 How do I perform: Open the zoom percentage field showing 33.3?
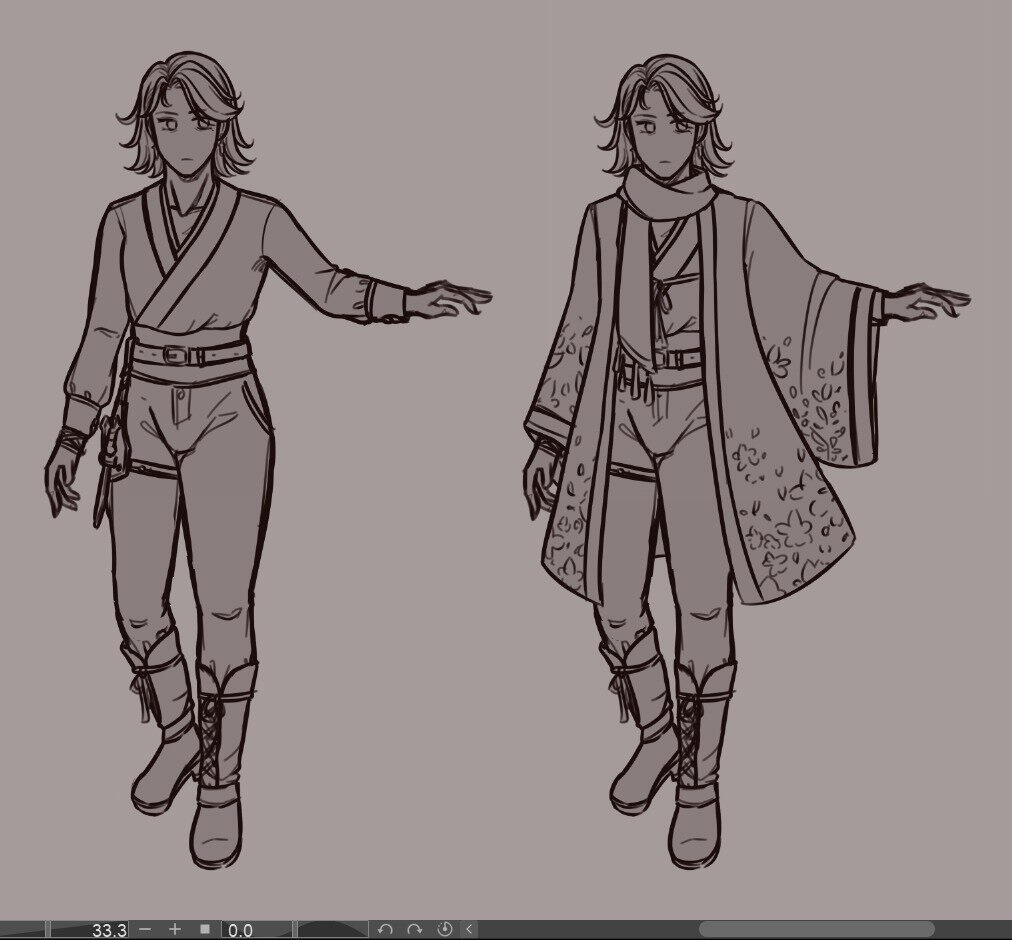[110, 928]
